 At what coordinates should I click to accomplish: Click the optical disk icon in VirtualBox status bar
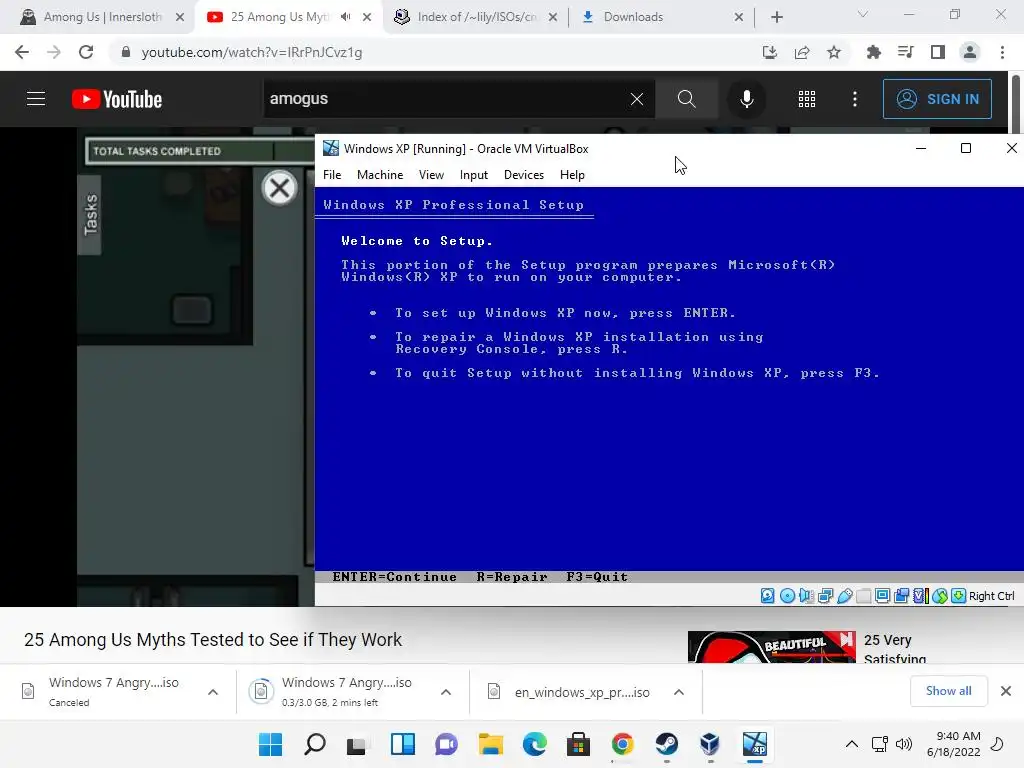tap(788, 596)
